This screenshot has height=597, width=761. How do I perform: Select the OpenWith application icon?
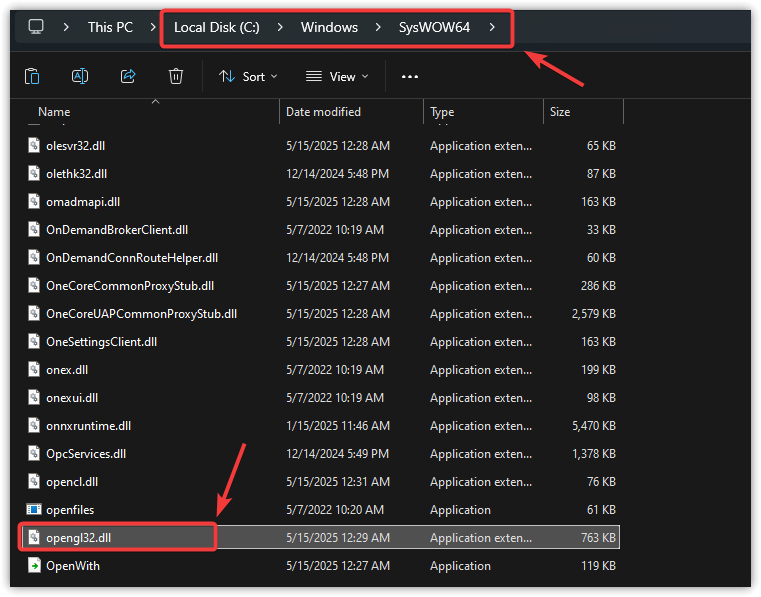pos(34,566)
